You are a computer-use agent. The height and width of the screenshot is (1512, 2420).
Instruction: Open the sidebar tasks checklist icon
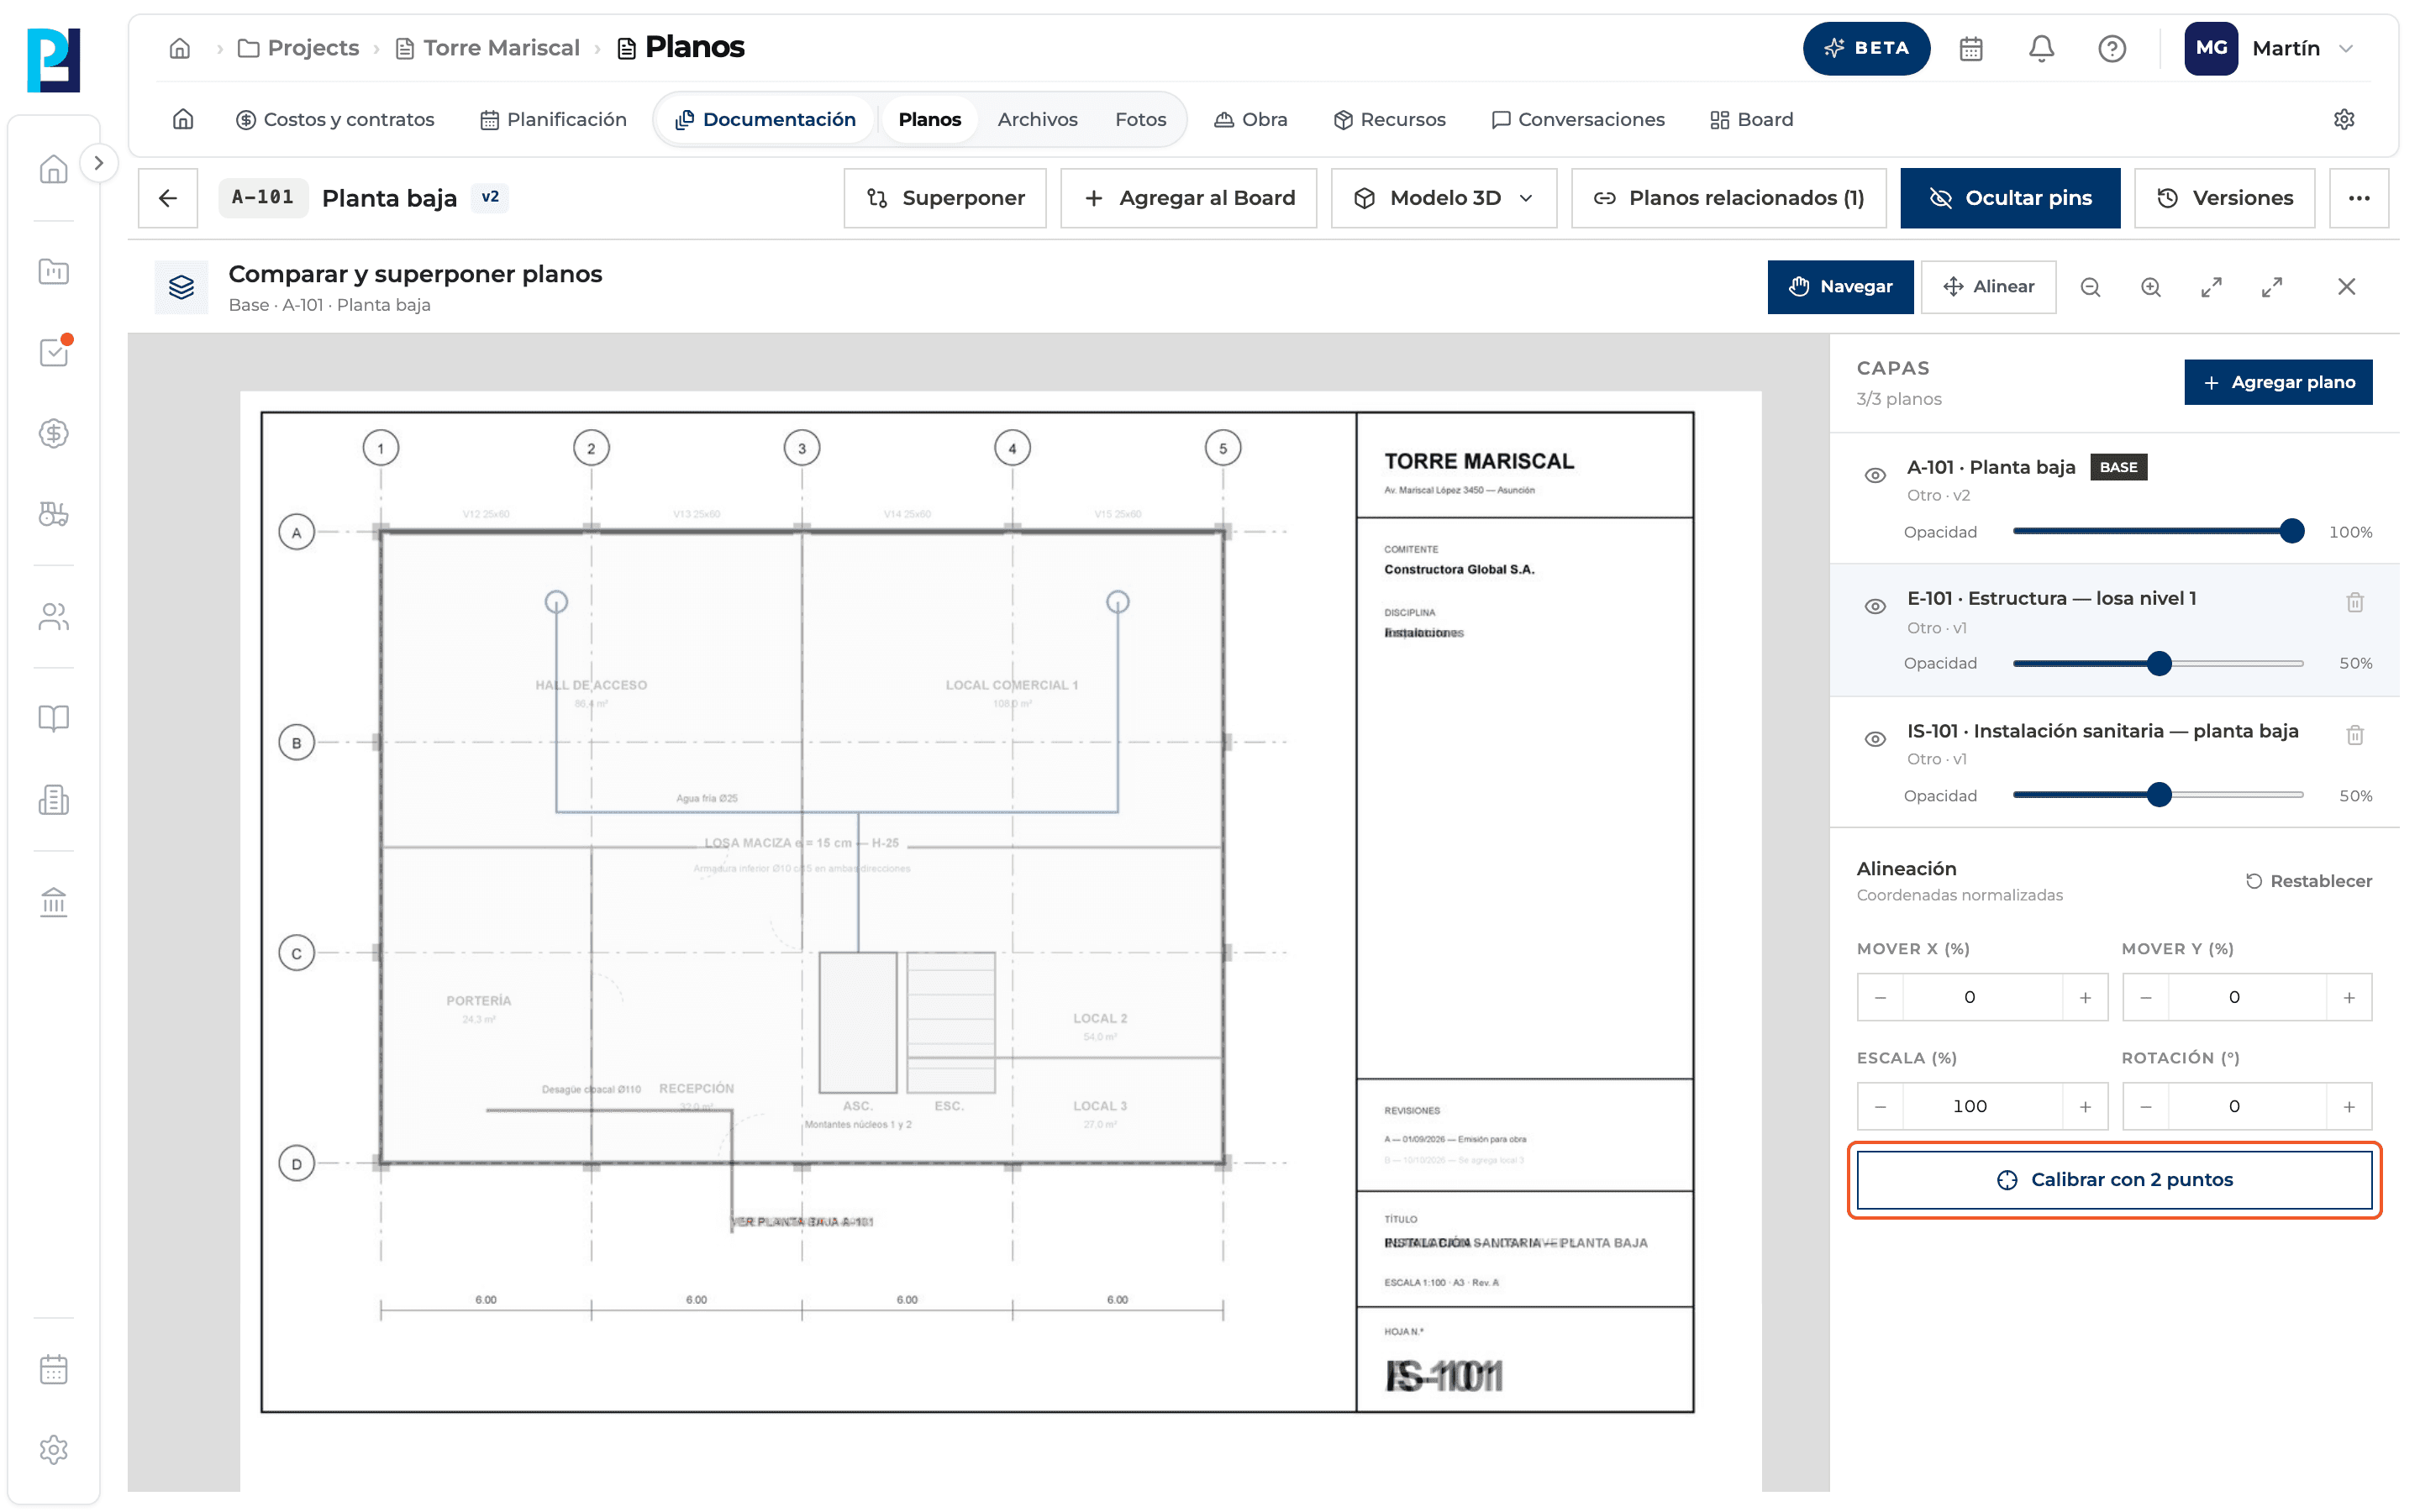(54, 352)
